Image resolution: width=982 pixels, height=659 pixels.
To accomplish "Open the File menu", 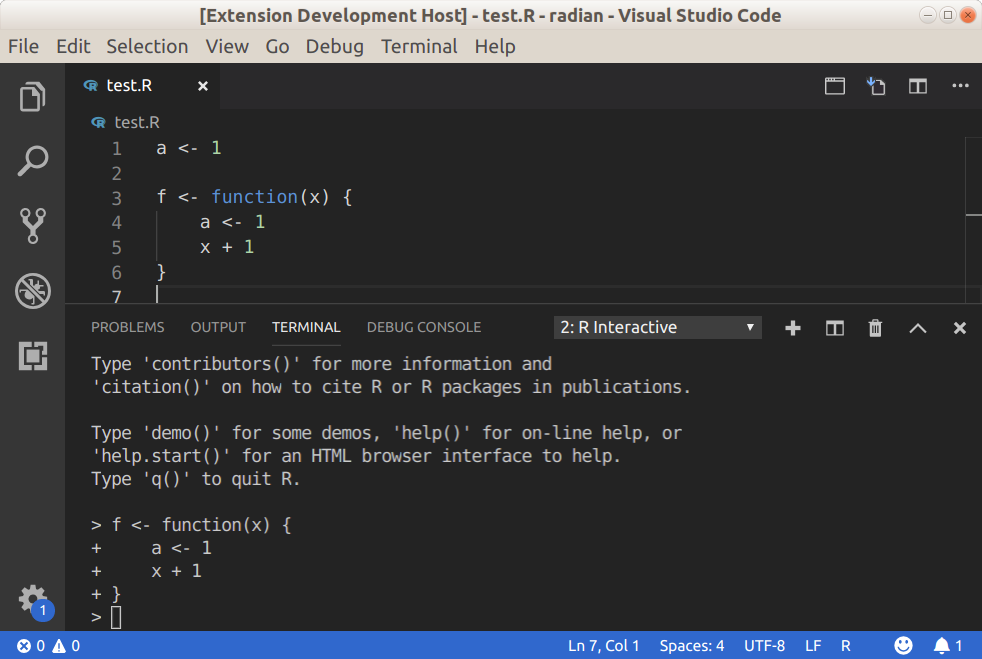I will (x=24, y=46).
